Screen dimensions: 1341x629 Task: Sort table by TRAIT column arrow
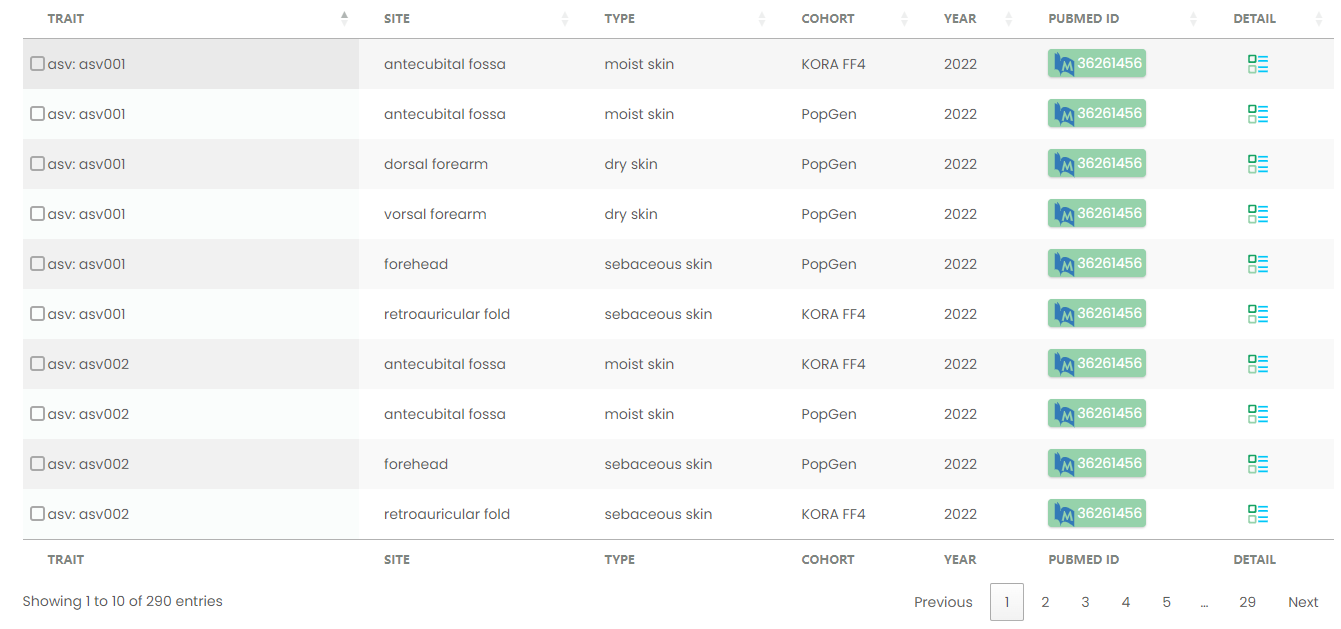pyautogui.click(x=344, y=18)
